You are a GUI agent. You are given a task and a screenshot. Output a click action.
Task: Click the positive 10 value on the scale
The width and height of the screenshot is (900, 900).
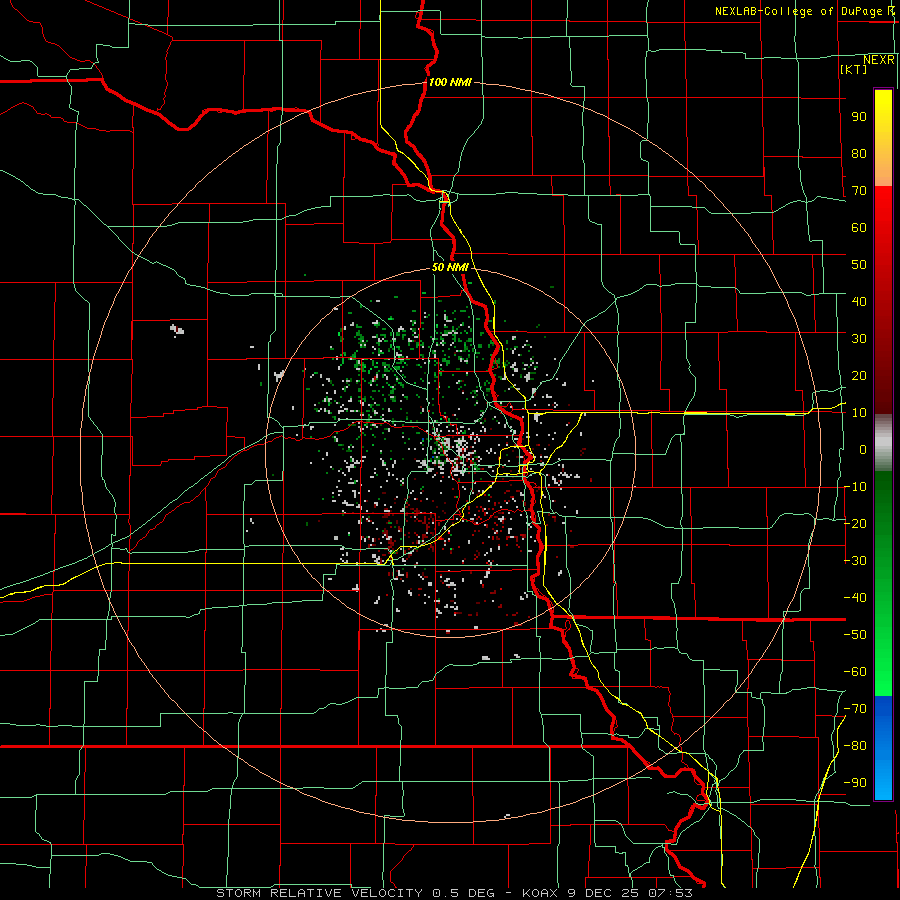(859, 413)
